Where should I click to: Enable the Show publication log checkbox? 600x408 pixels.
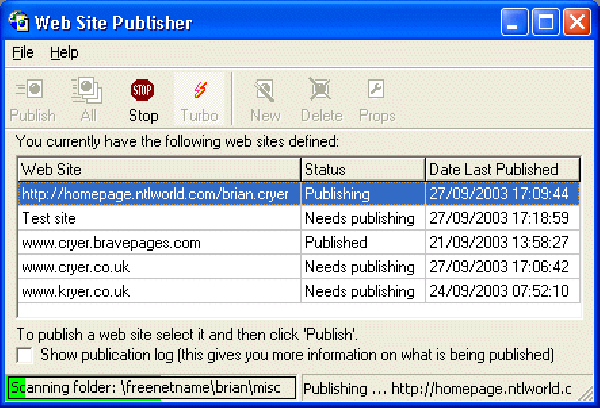click(25, 355)
